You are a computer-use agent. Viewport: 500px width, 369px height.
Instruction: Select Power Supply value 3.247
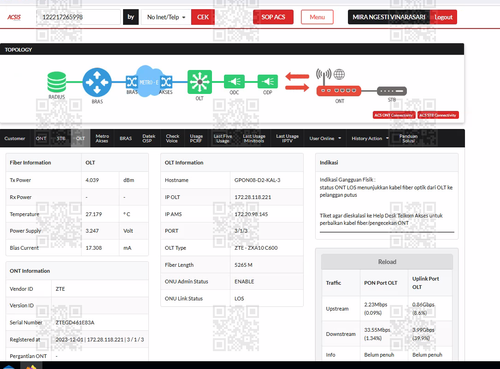(x=92, y=231)
